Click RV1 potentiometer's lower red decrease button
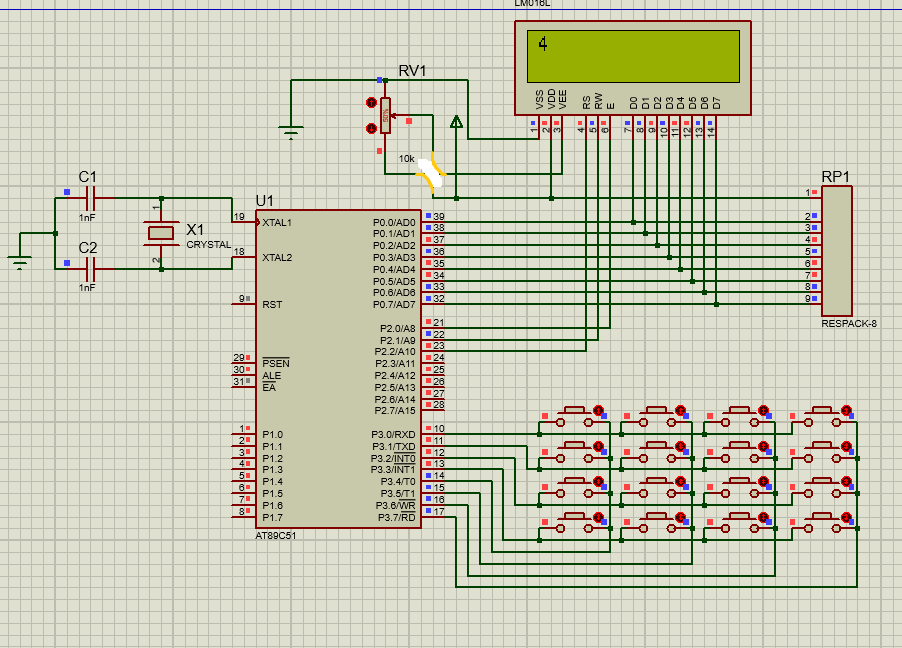 (x=371, y=128)
